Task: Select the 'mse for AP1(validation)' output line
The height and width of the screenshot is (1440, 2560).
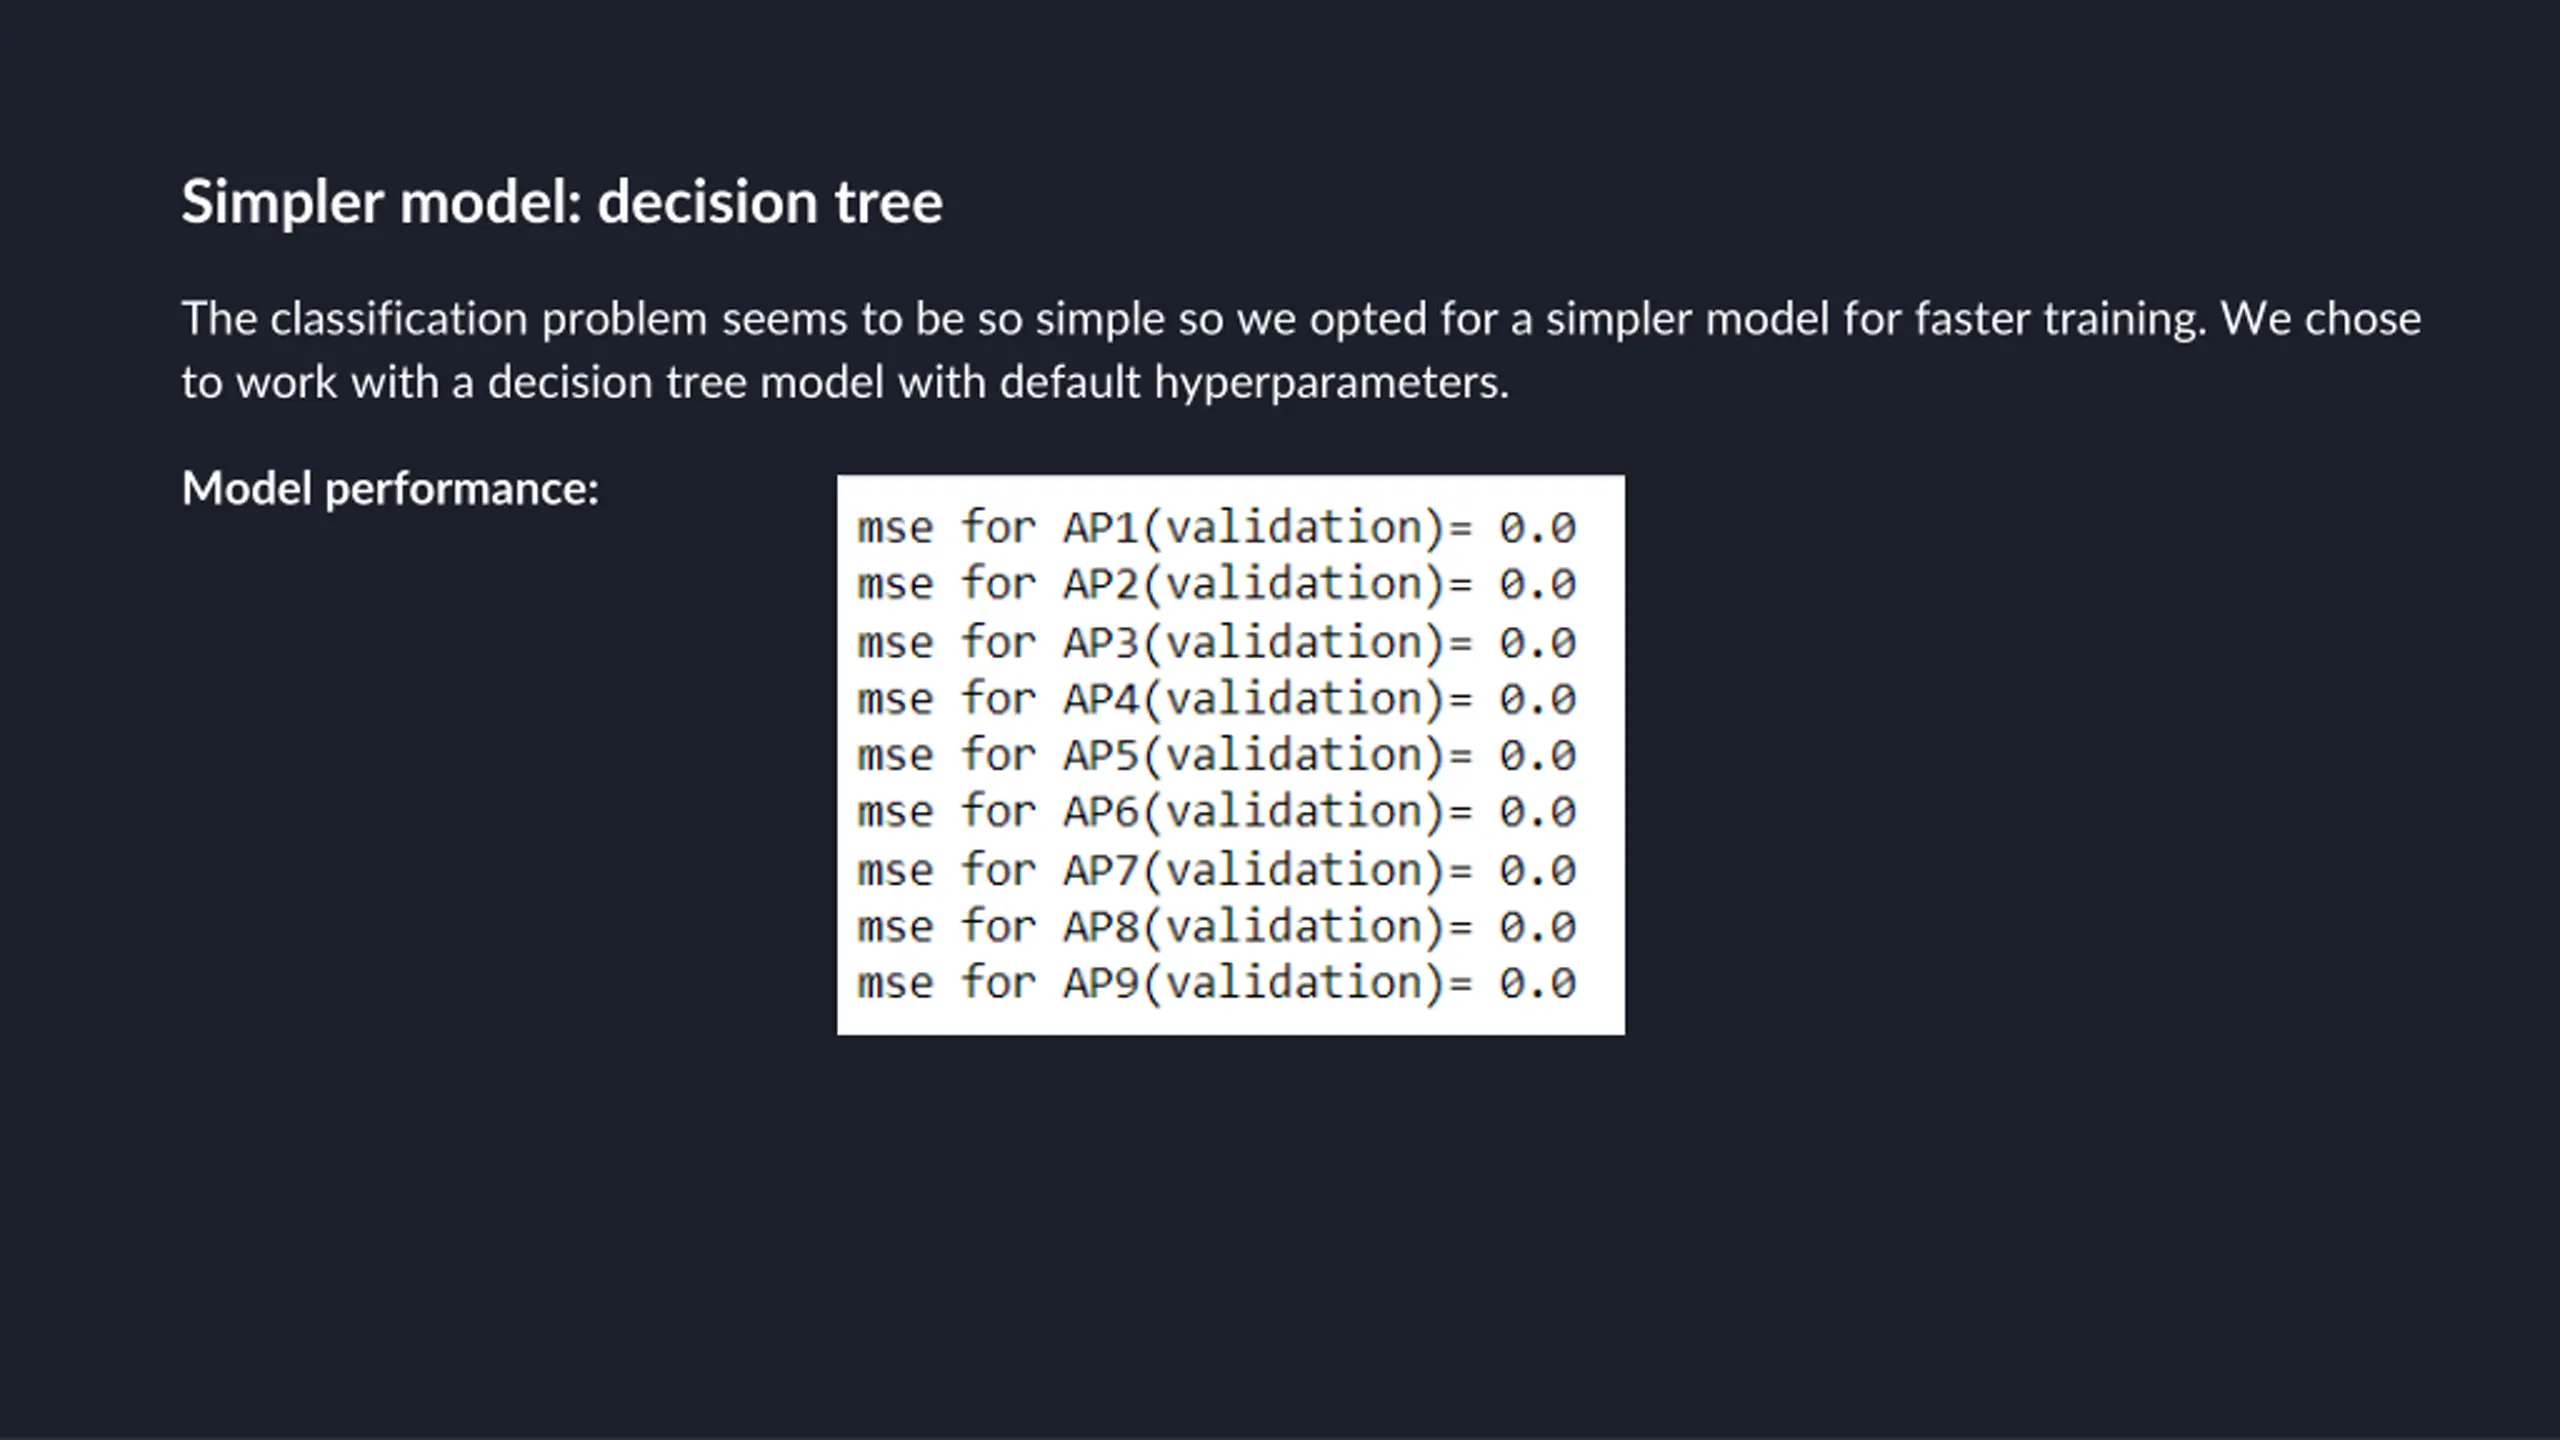Action: (1216, 528)
